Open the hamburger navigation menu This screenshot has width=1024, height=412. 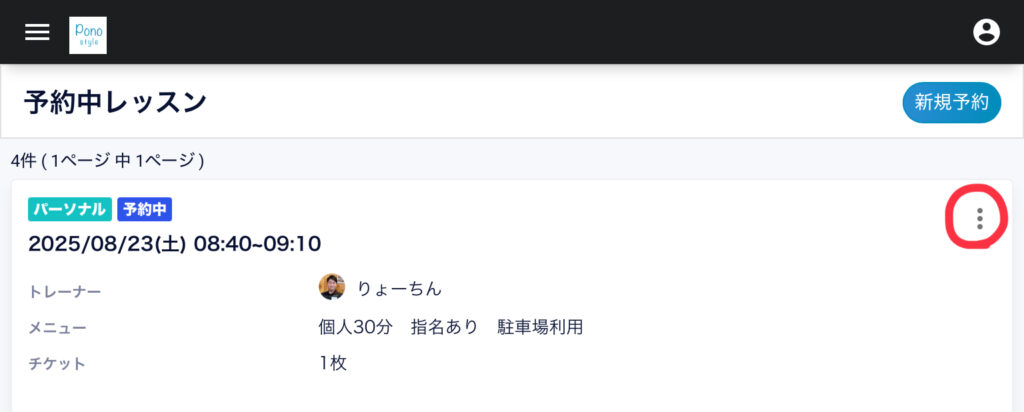click(x=37, y=32)
